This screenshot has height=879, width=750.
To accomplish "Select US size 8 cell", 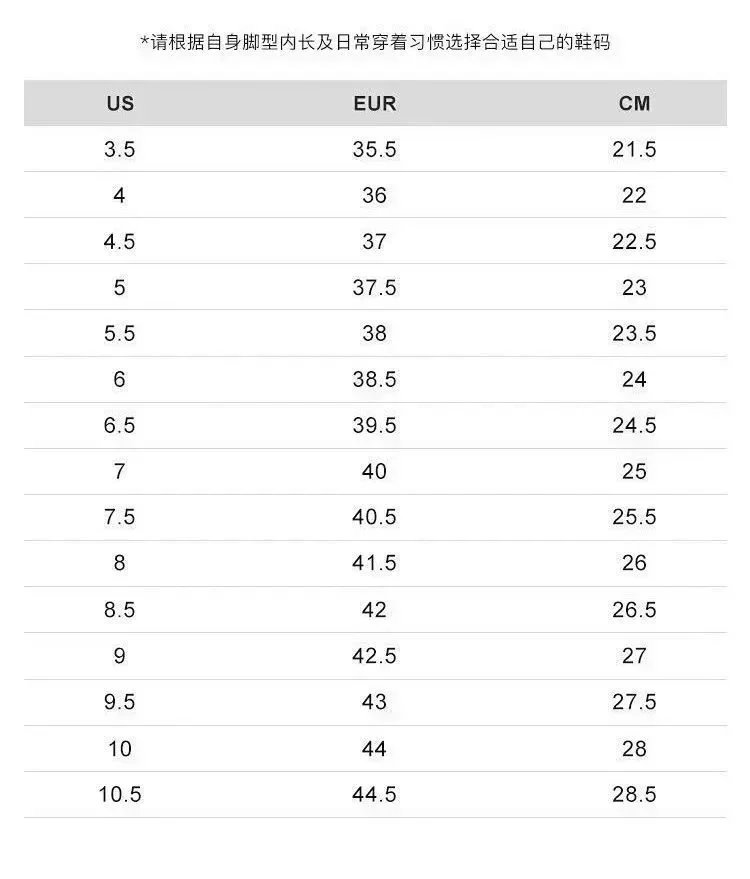I will [x=119, y=564].
